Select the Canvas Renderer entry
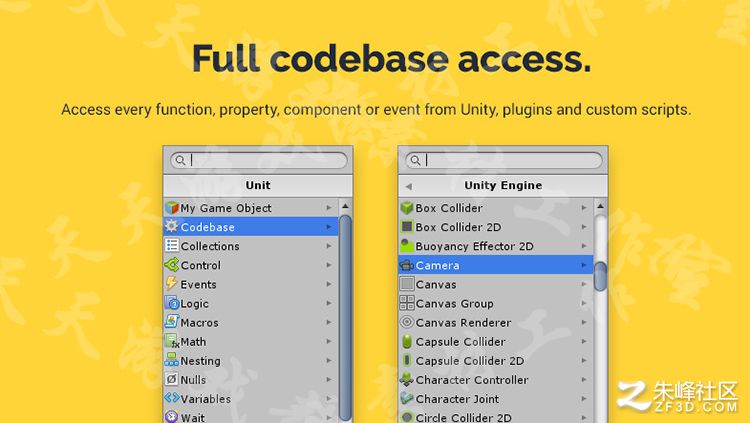Screen dimensions: 750x423 point(496,322)
